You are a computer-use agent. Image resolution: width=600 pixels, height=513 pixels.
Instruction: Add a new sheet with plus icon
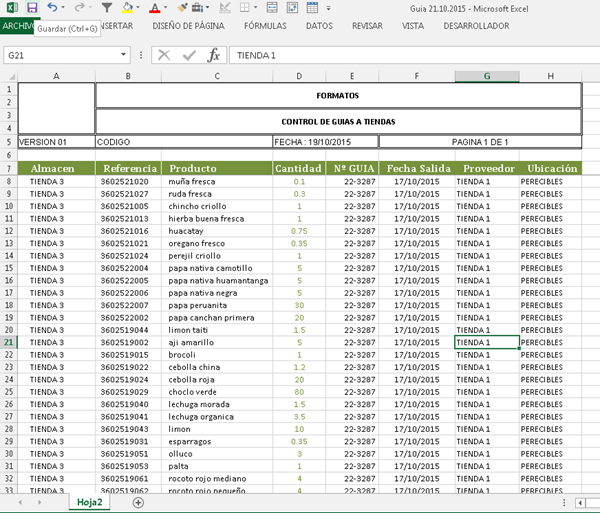(x=138, y=502)
